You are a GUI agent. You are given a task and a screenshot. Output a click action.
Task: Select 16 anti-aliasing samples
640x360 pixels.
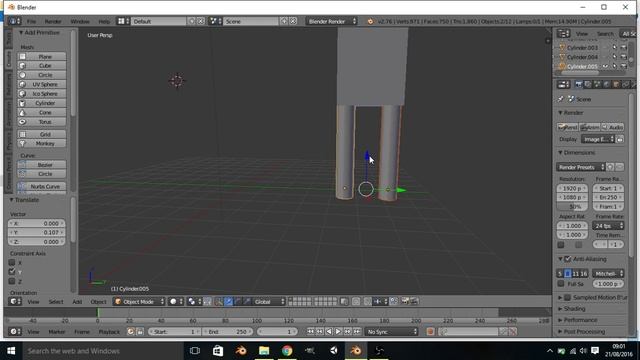click(x=583, y=273)
